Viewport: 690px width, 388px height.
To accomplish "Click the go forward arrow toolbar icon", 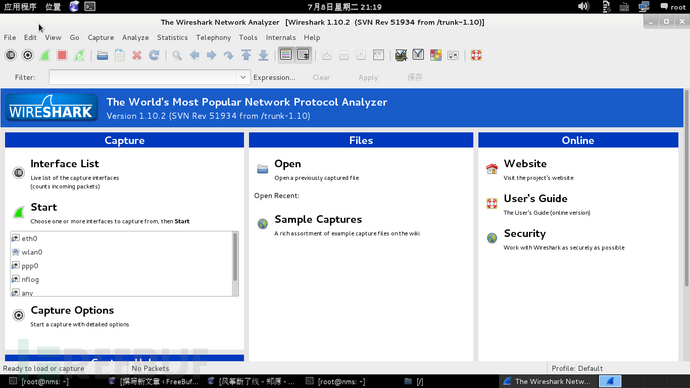I will pos(211,55).
